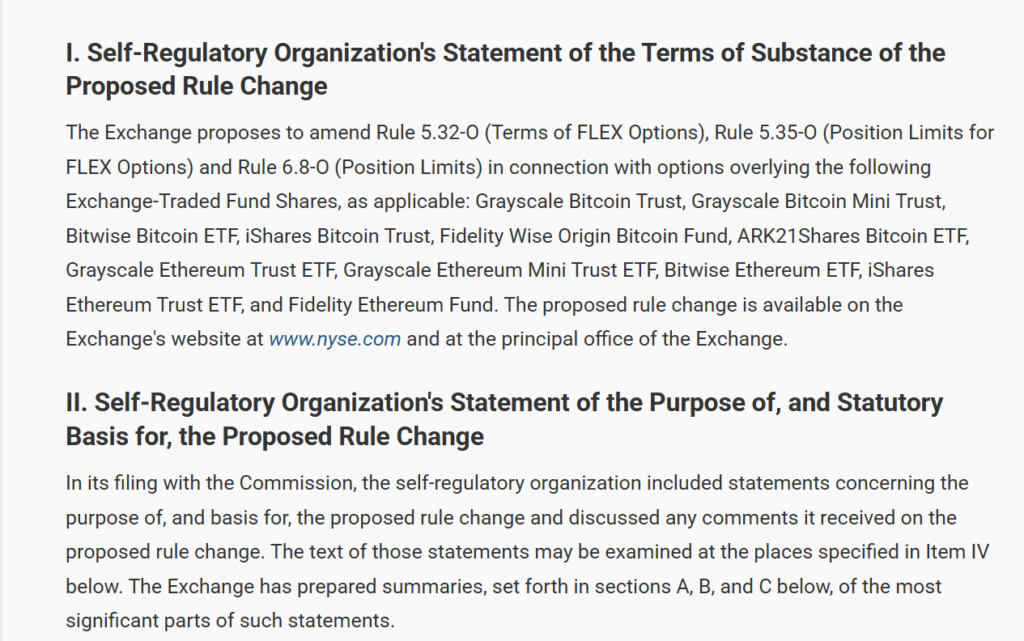Click the section II heading about Statutory Basis
The image size is (1024, 641).
[504, 419]
